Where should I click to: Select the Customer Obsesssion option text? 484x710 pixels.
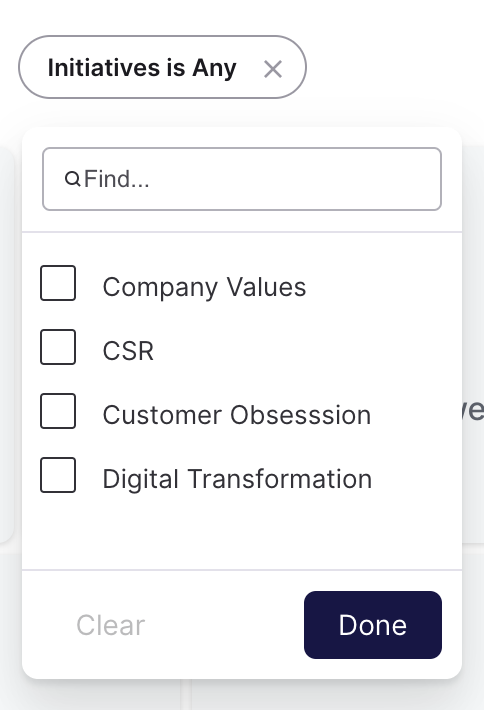(237, 415)
